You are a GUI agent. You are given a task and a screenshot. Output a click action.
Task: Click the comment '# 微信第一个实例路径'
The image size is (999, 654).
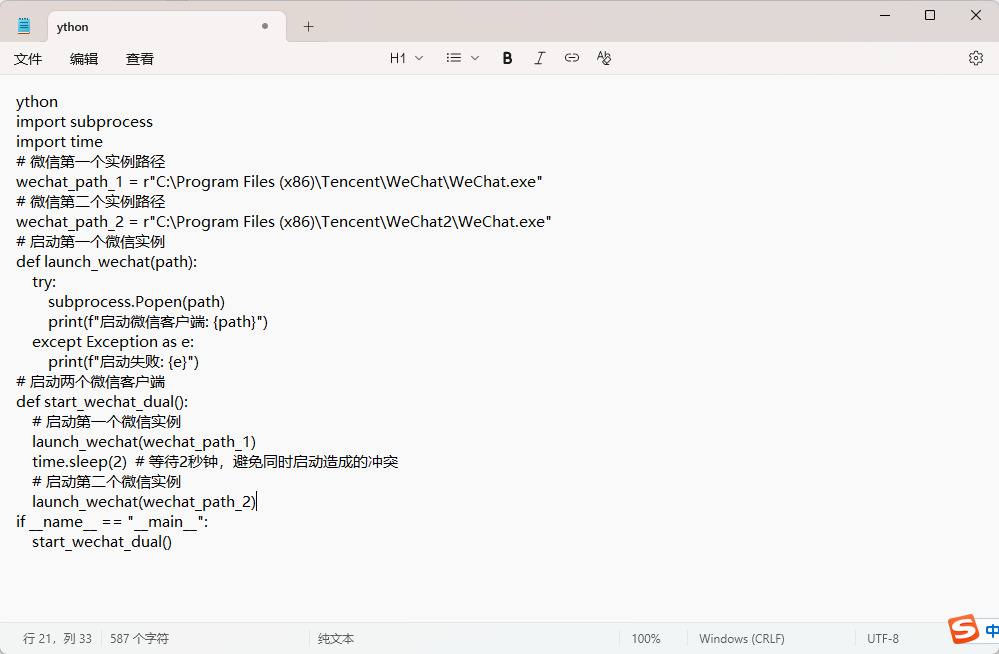coord(90,162)
